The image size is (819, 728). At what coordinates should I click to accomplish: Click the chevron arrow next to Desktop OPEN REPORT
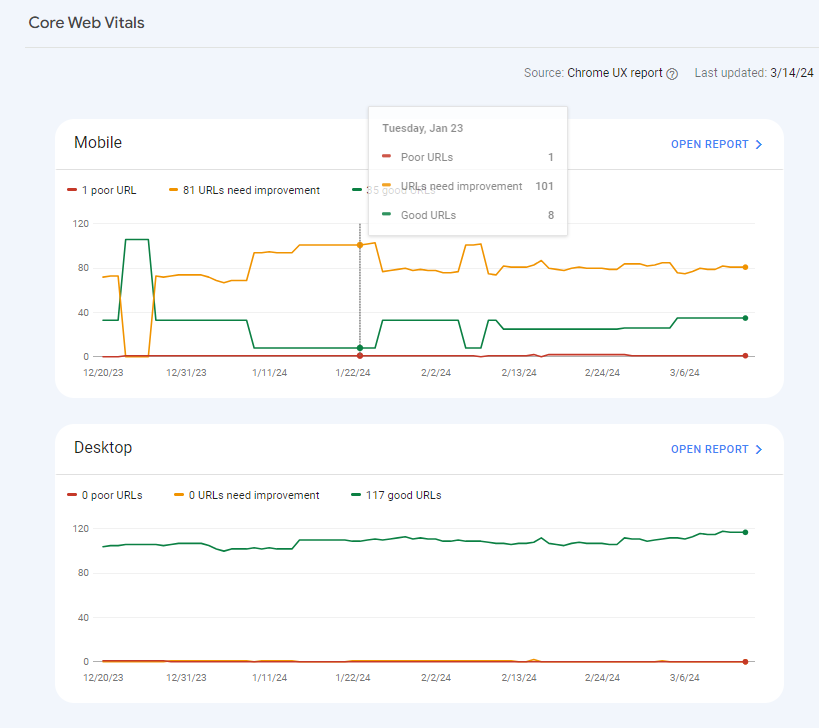759,450
